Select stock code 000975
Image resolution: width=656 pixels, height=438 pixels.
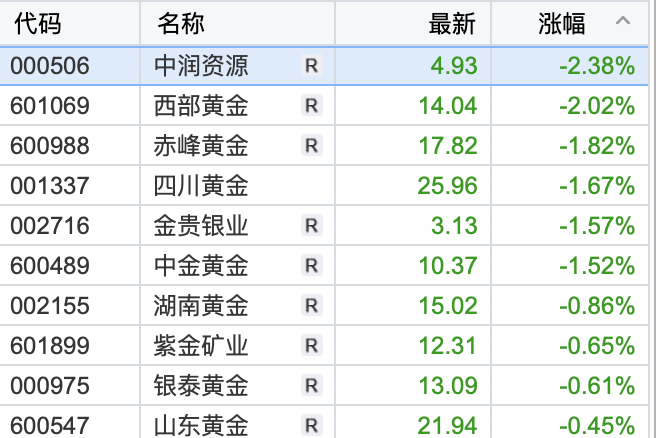coord(50,385)
